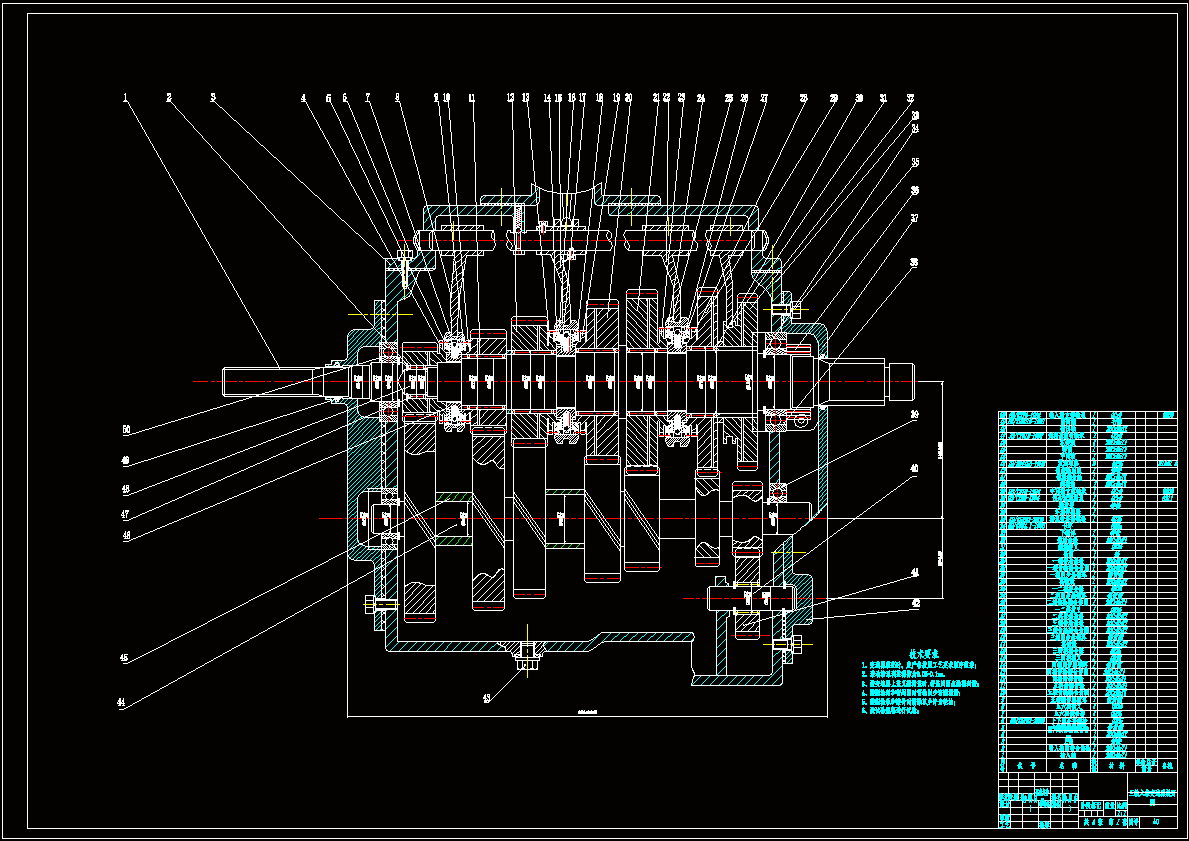
Task: Click the balloon labeled 30
Action: (859, 98)
